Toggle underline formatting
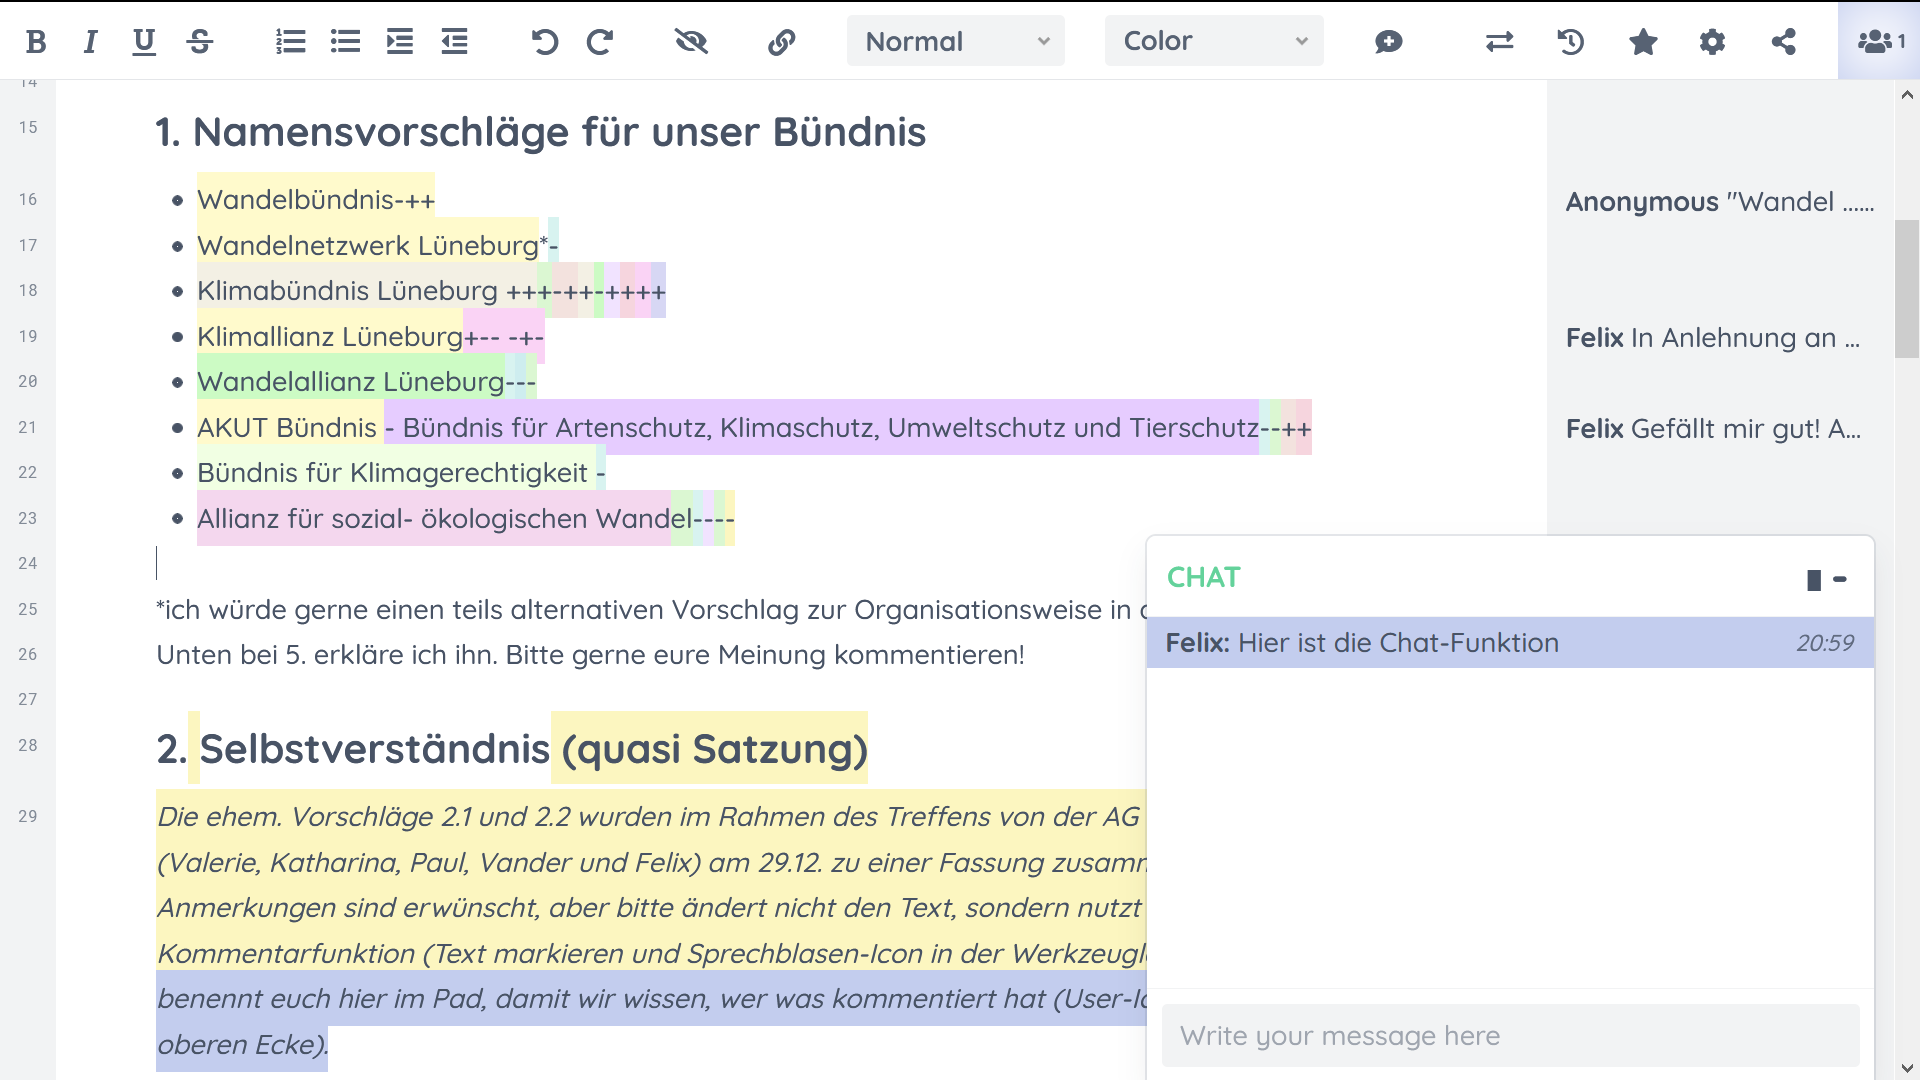1920x1080 pixels. tap(144, 41)
